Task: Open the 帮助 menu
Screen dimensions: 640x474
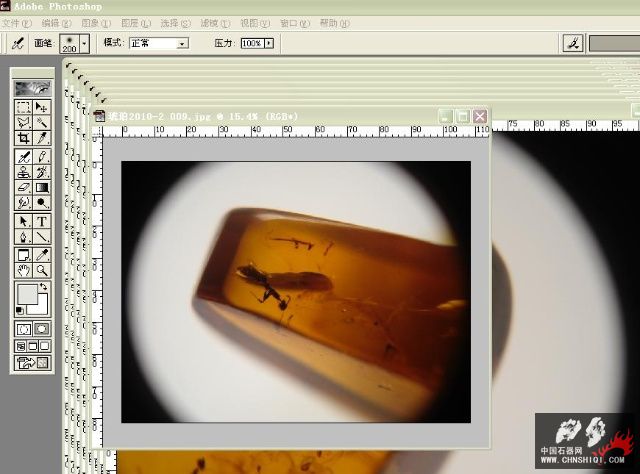Action: [x=335, y=24]
